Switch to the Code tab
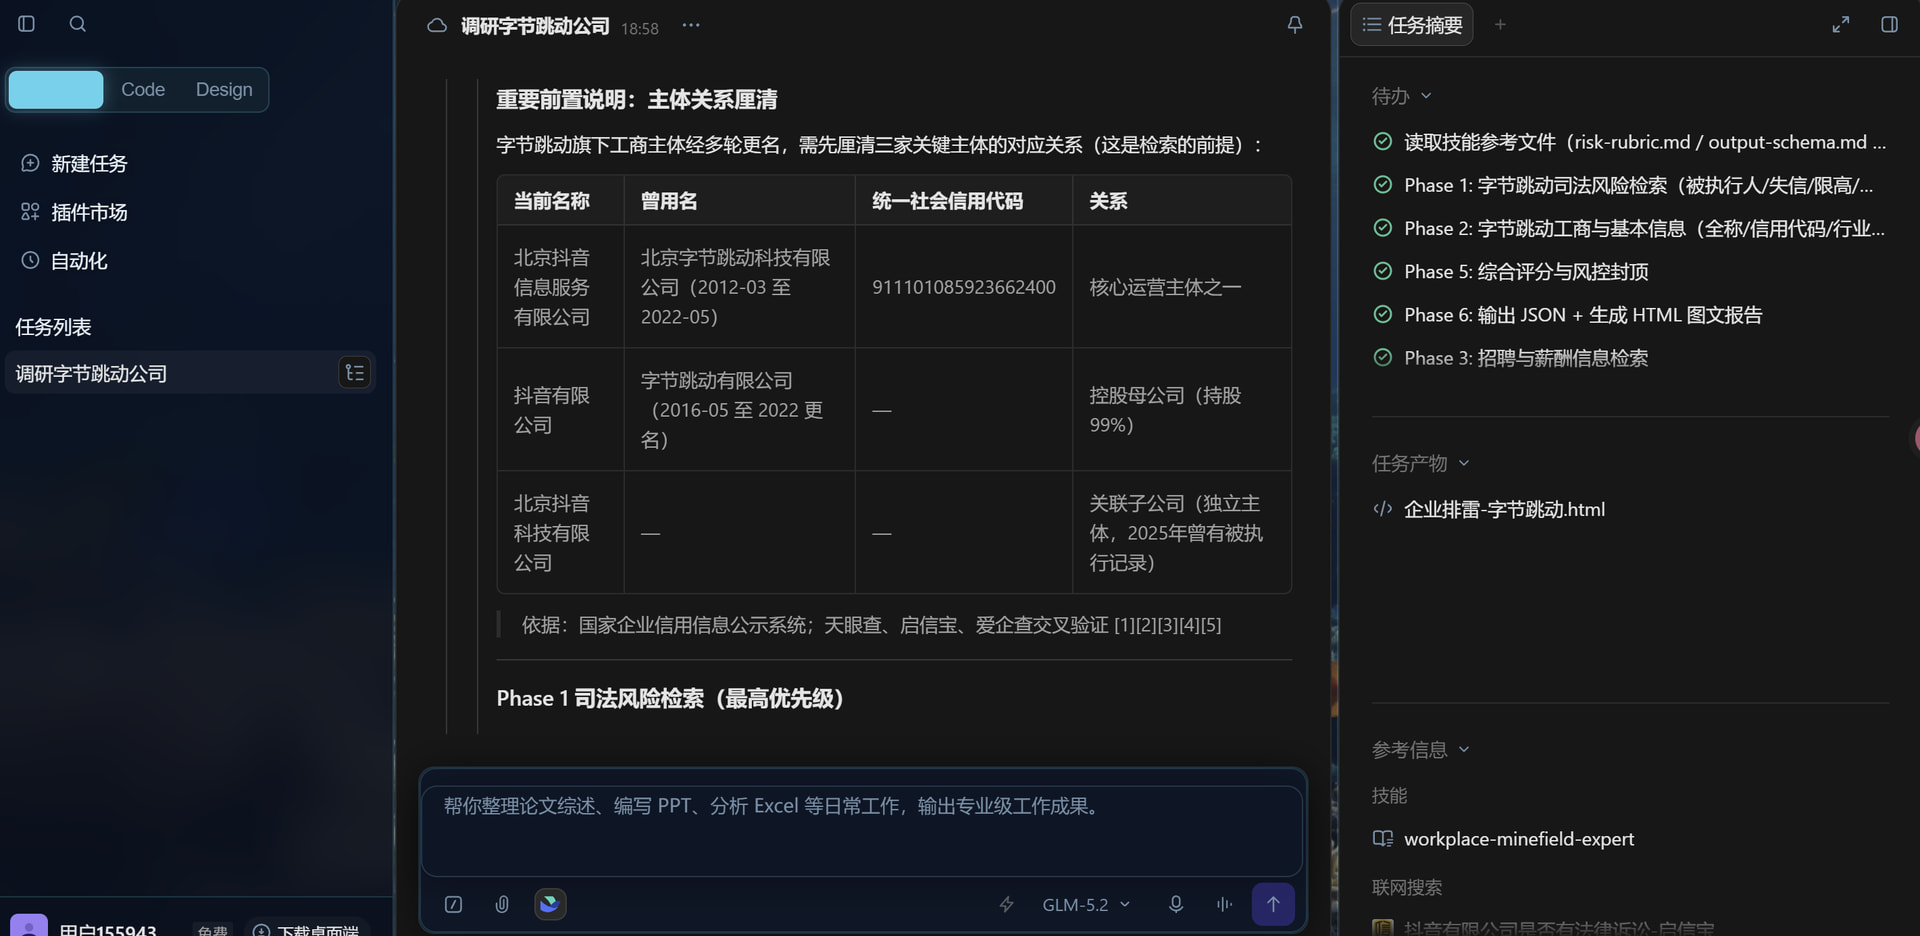The image size is (1920, 936). (x=143, y=89)
